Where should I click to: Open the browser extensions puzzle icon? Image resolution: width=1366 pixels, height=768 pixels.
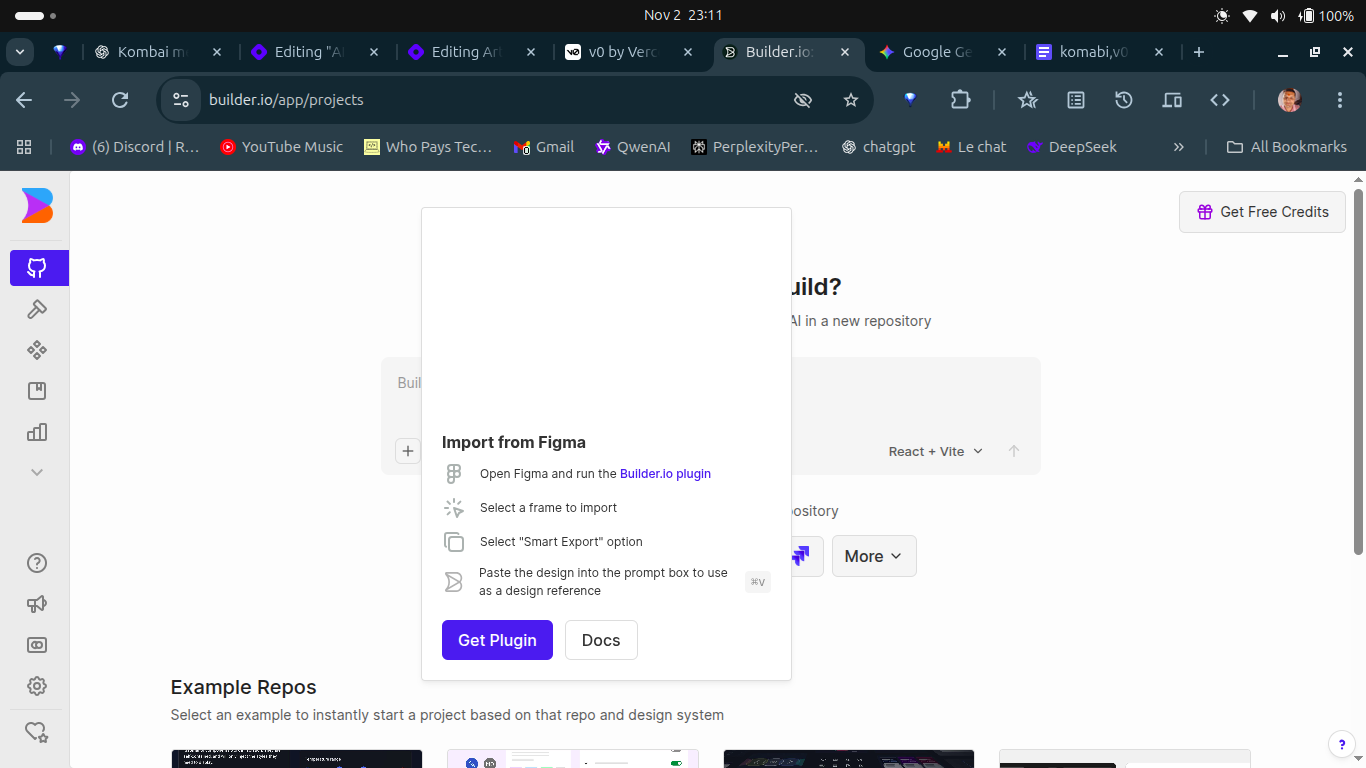[x=960, y=100]
